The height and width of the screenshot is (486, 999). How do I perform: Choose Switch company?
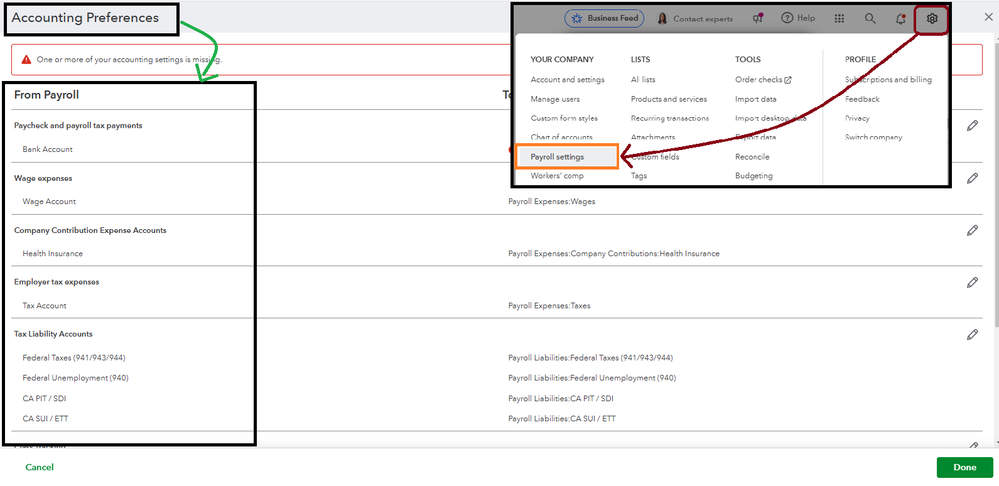873,138
